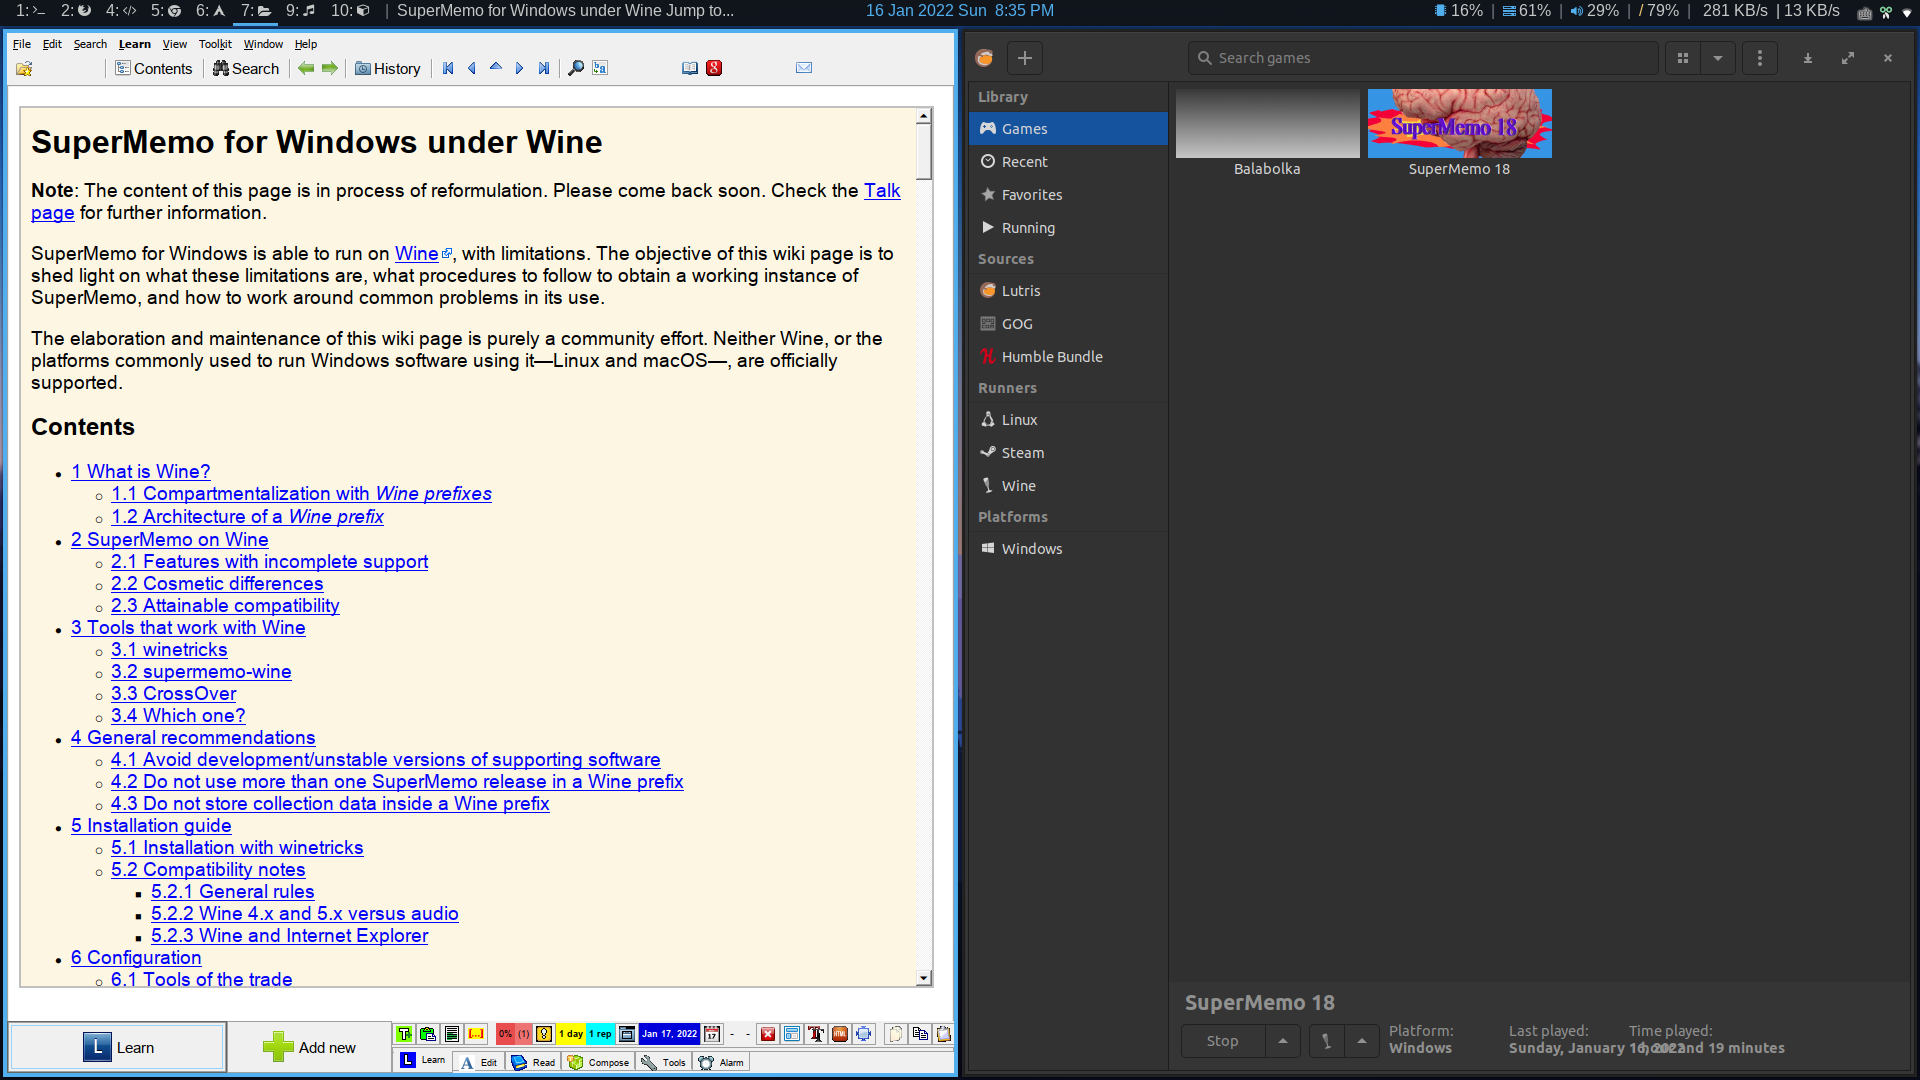
Task: Open the launch options arrow beside Stop
Action: tap(1283, 1040)
